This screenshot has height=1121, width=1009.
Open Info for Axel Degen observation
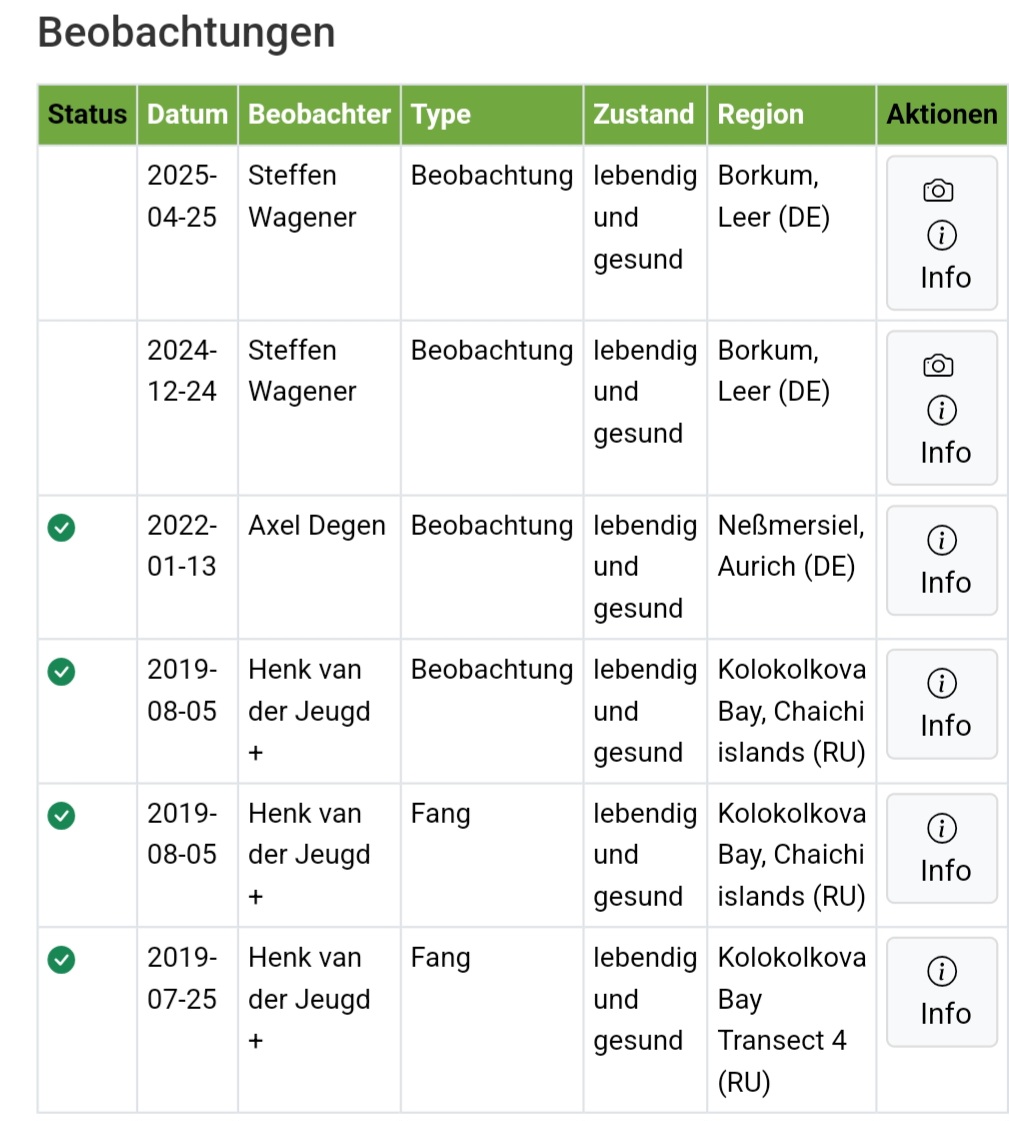coord(942,561)
